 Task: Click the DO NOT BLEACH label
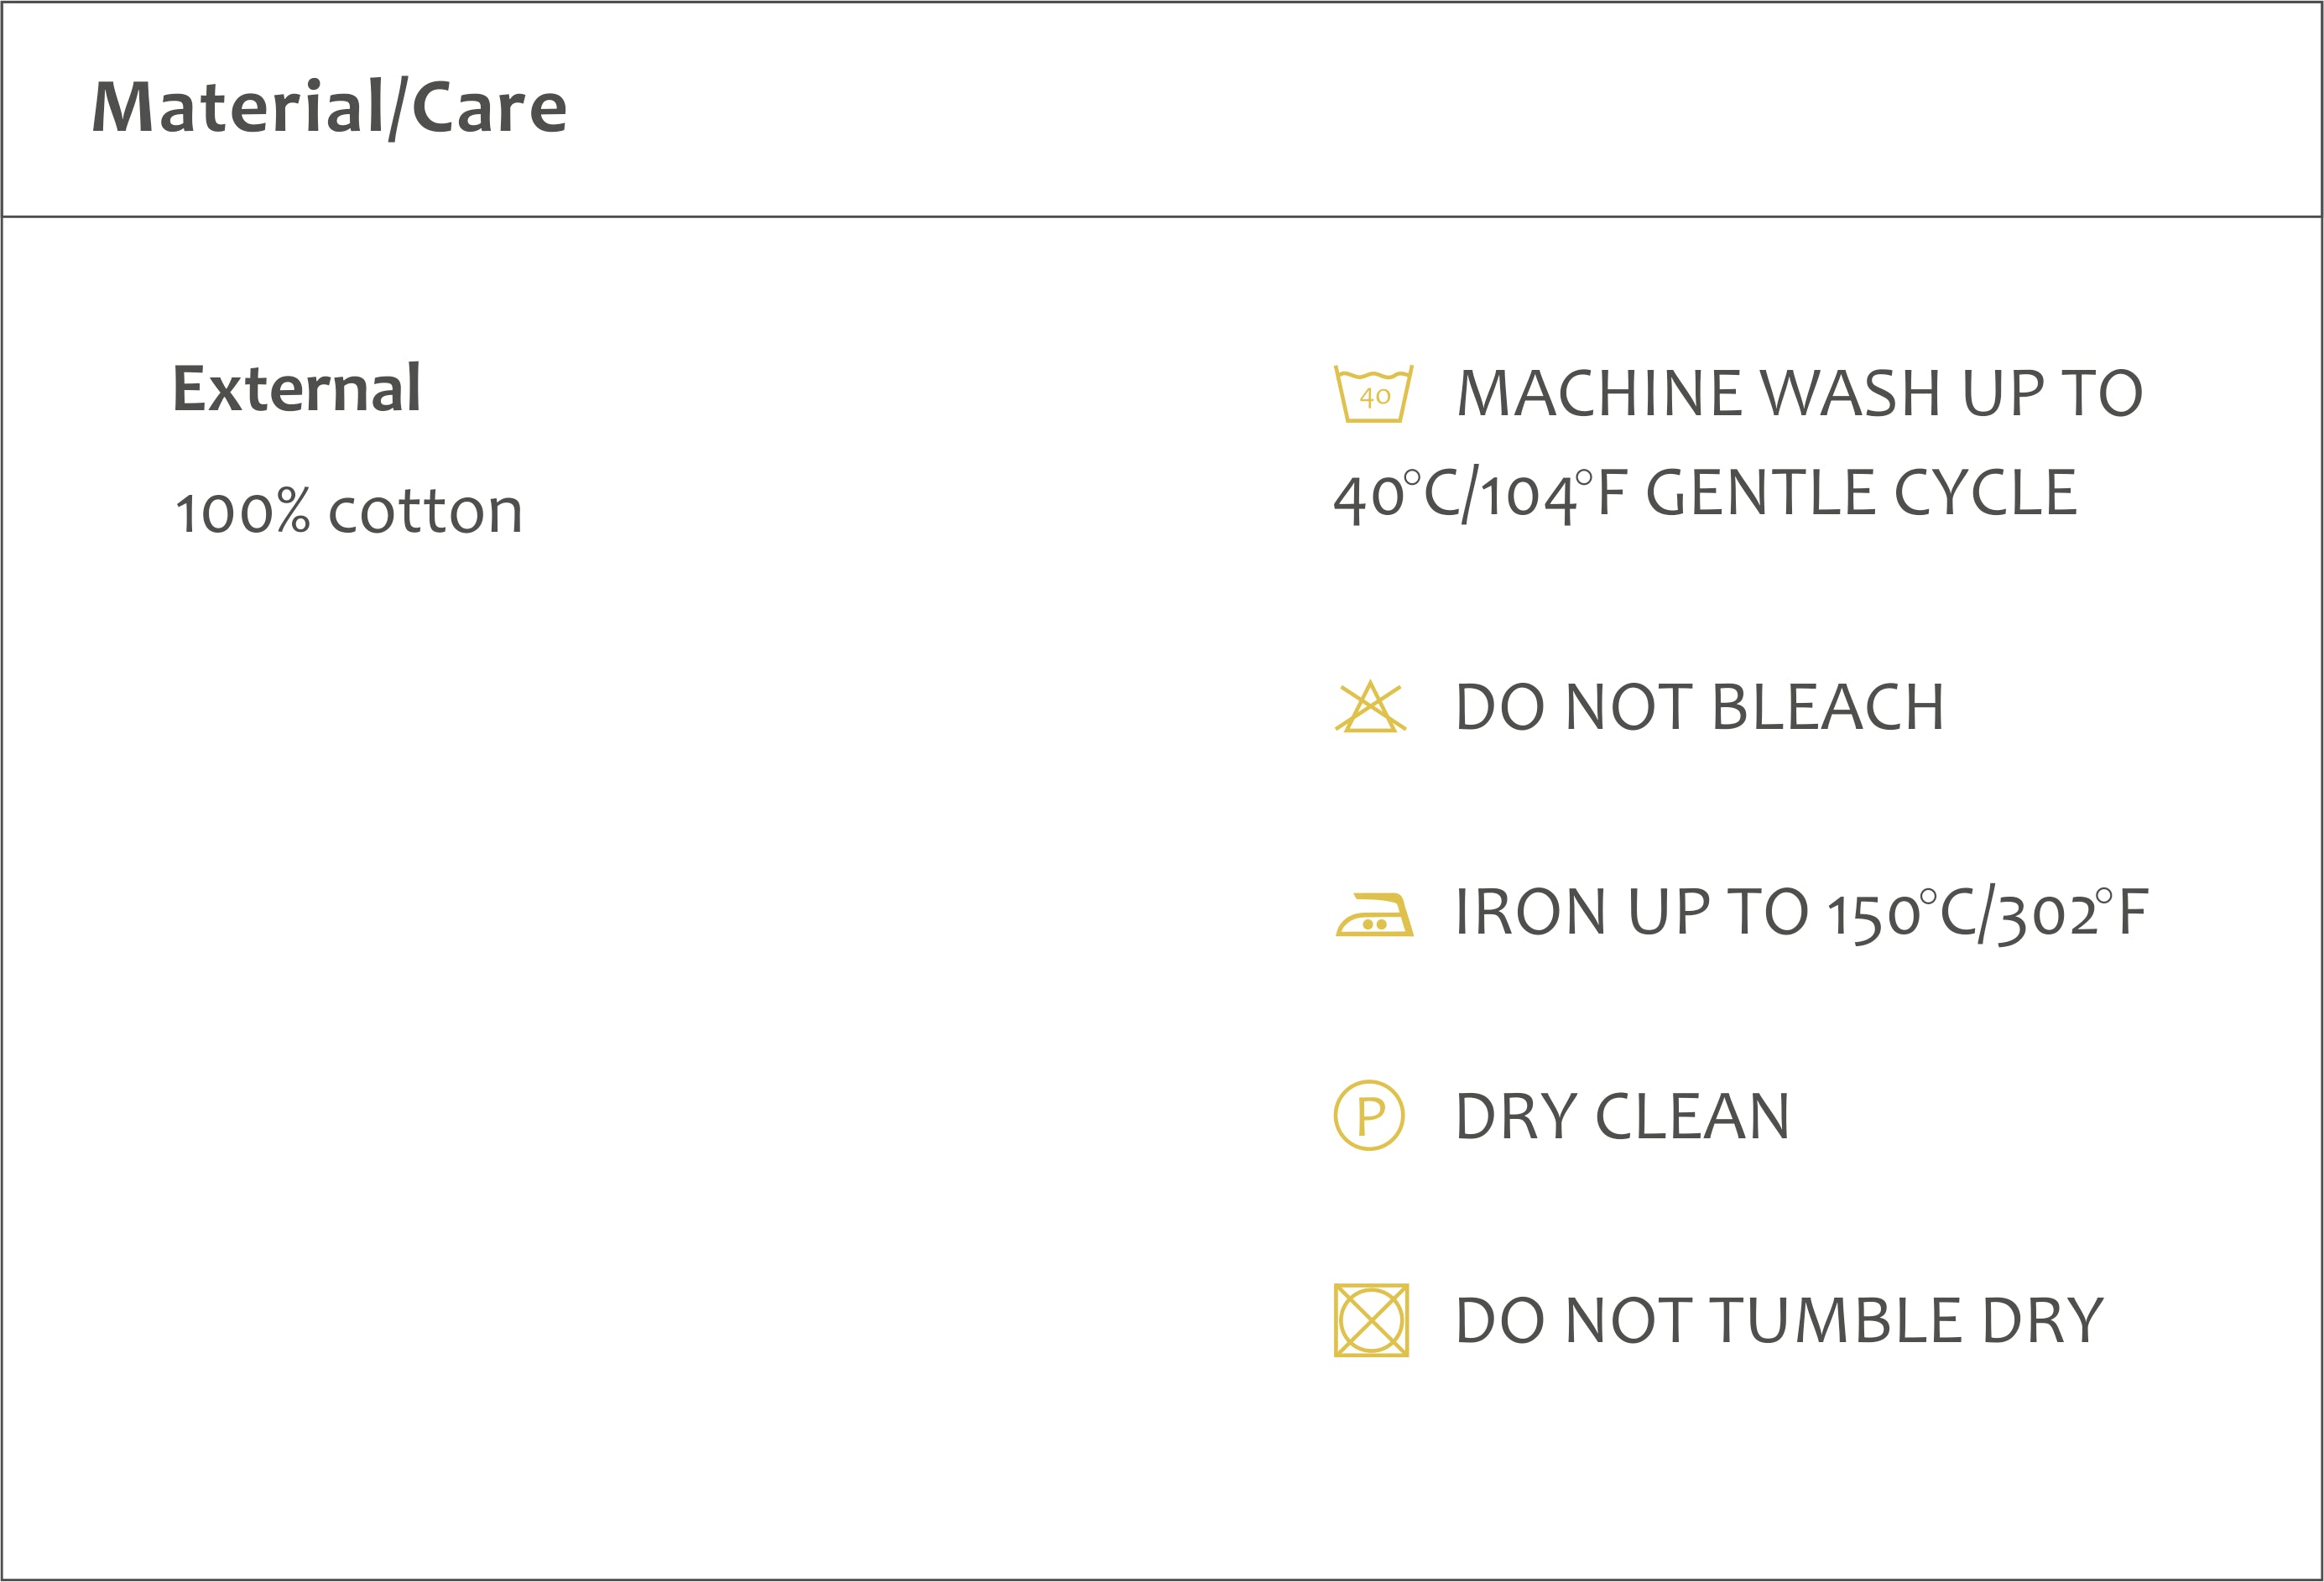1700,708
